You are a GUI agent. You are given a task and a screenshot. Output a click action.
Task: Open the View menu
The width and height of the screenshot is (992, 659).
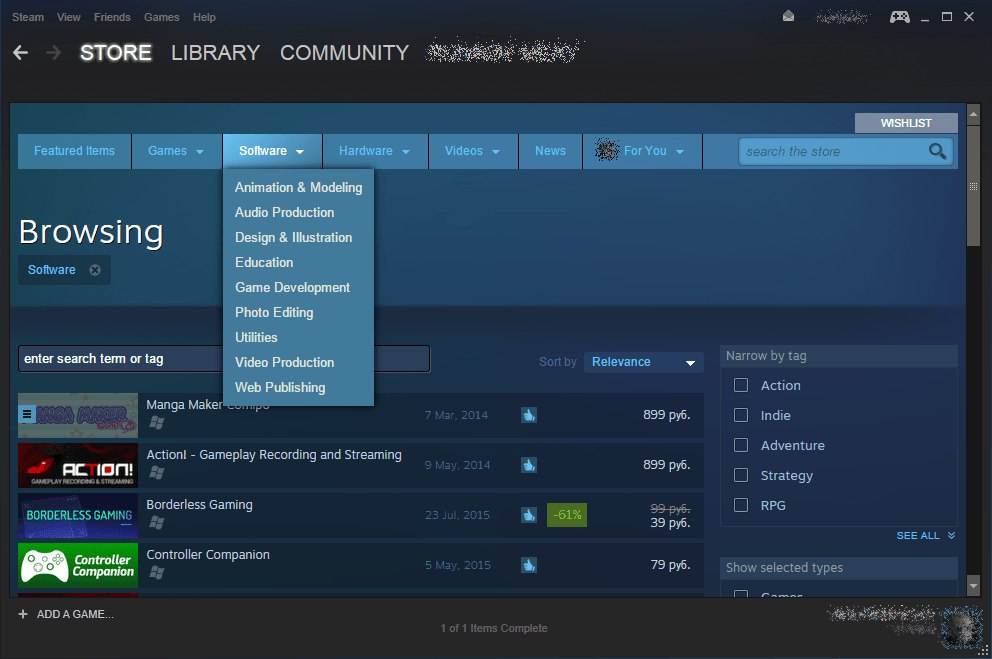68,17
